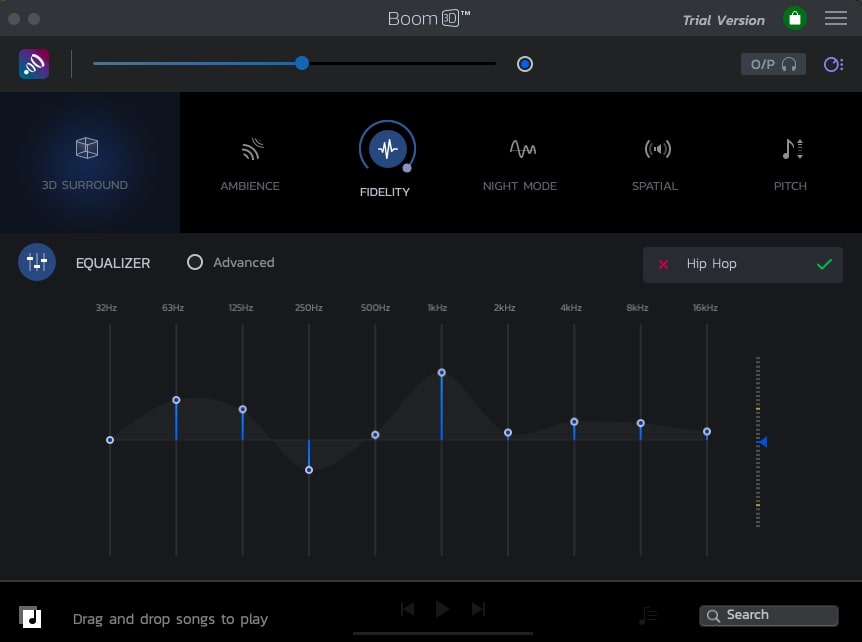
Task: Click the Search songs field
Action: tap(770, 615)
